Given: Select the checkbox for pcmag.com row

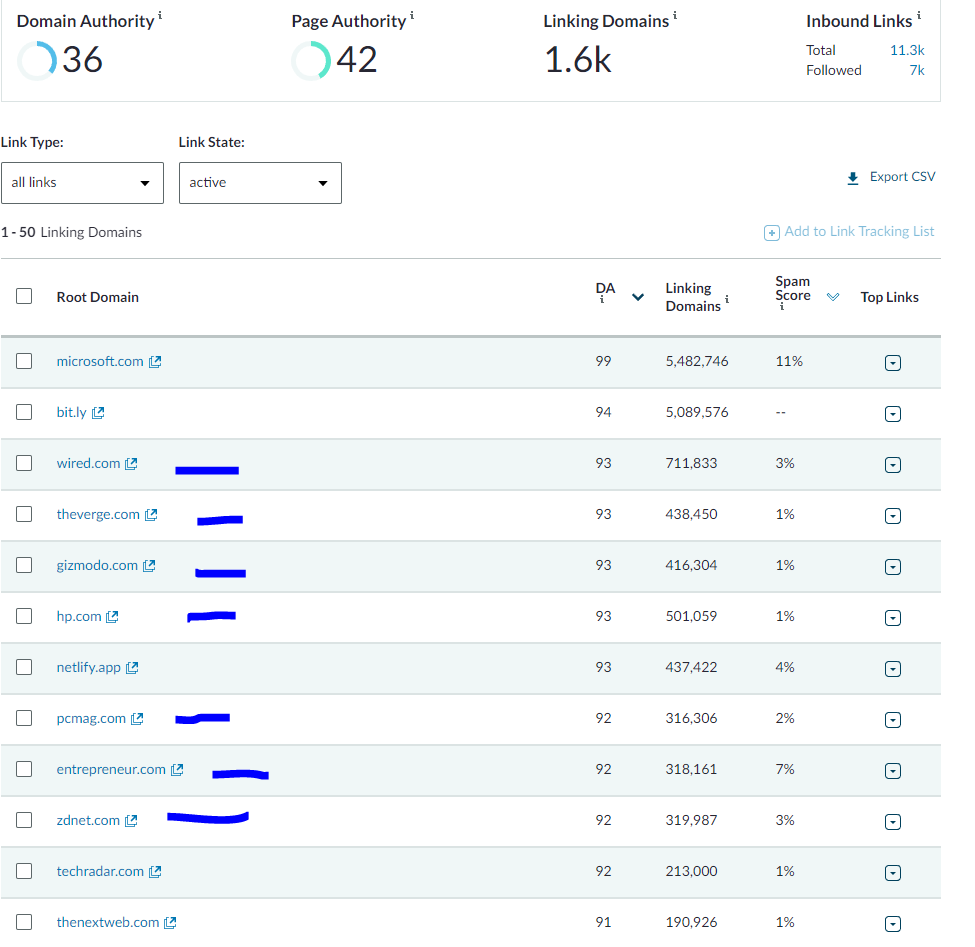Looking at the screenshot, I should pos(24,718).
